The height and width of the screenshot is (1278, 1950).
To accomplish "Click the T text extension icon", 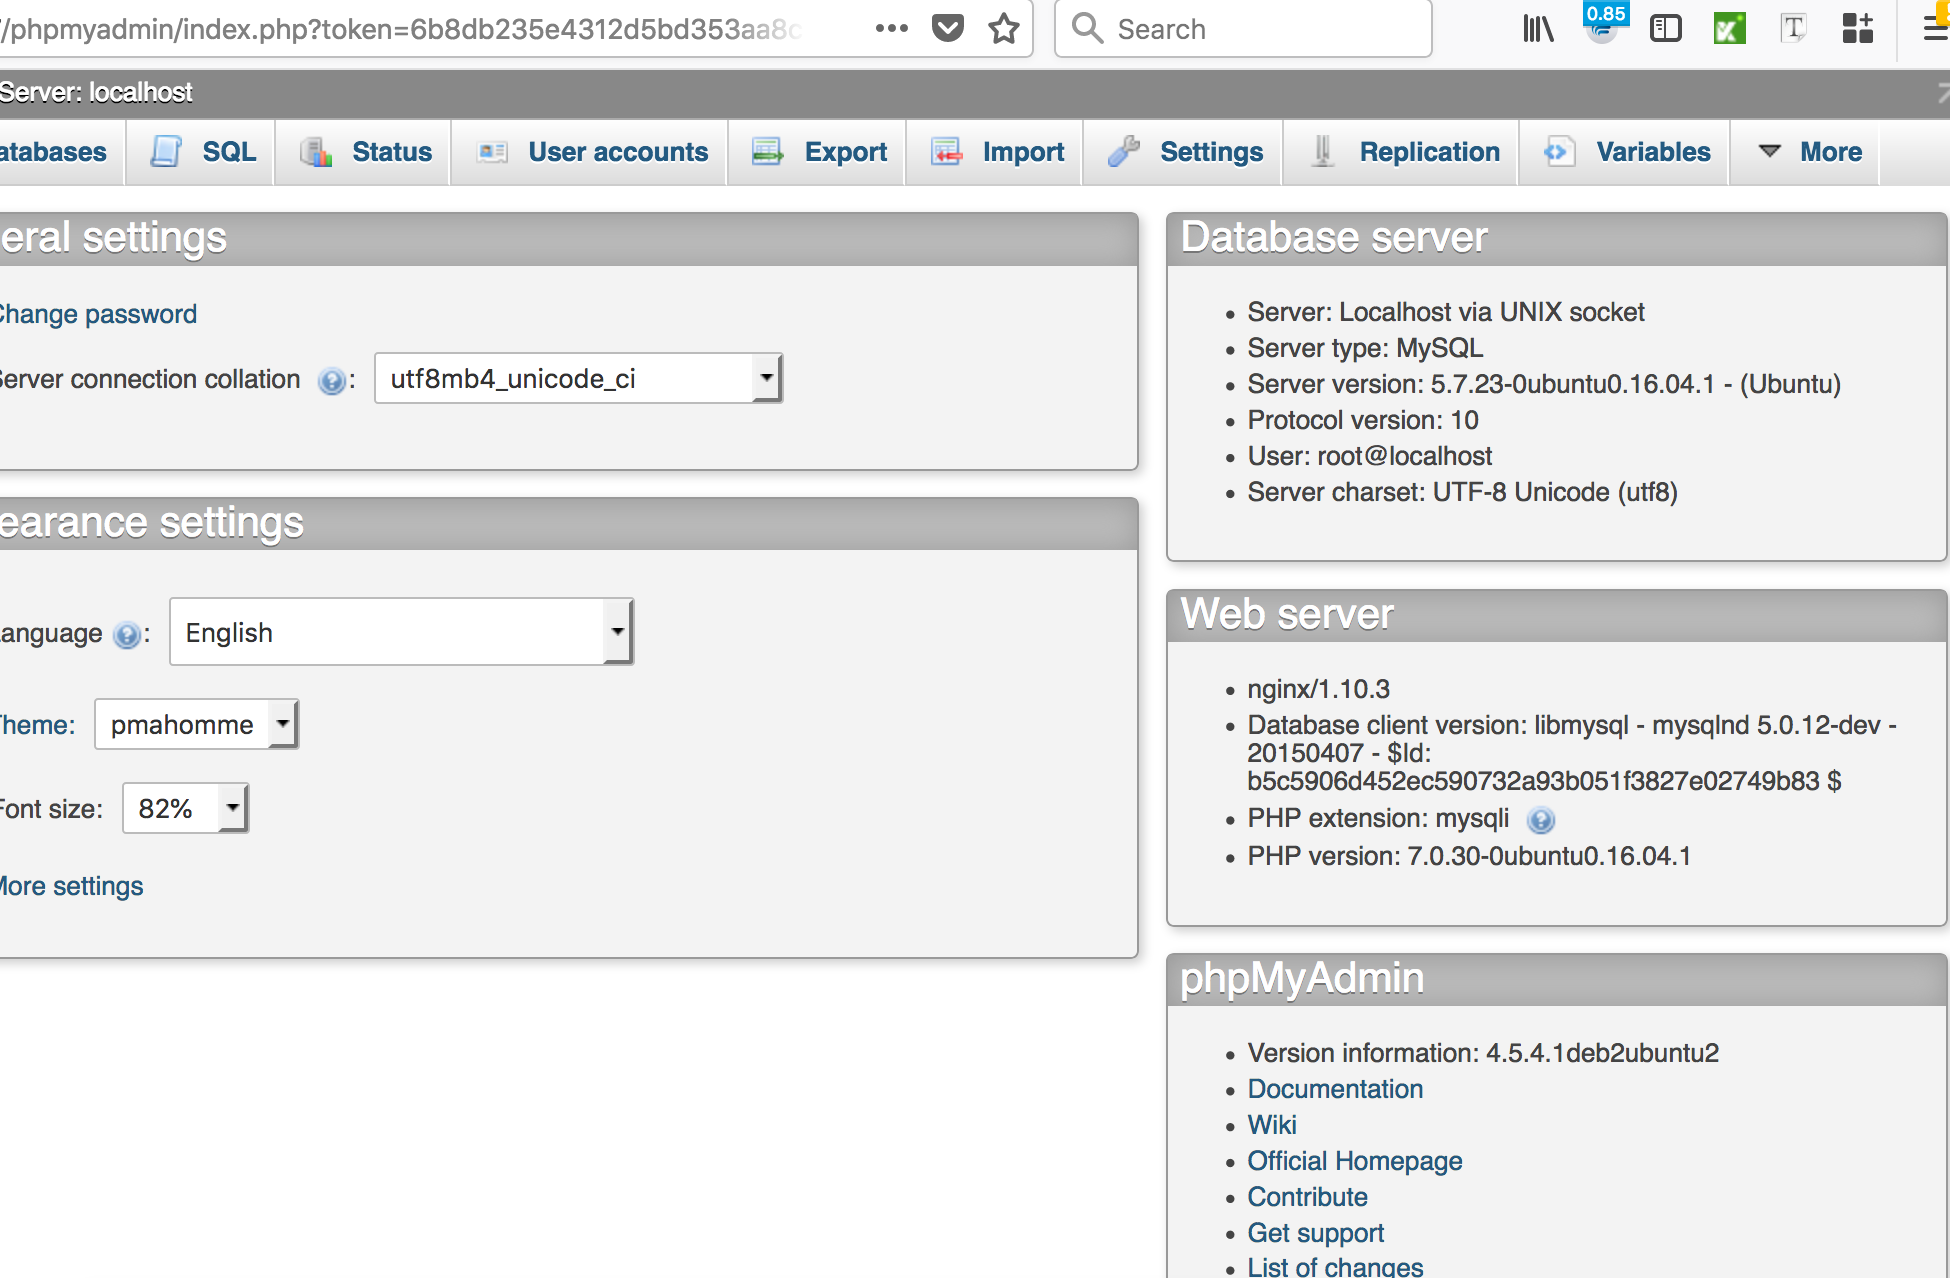I will tap(1793, 28).
